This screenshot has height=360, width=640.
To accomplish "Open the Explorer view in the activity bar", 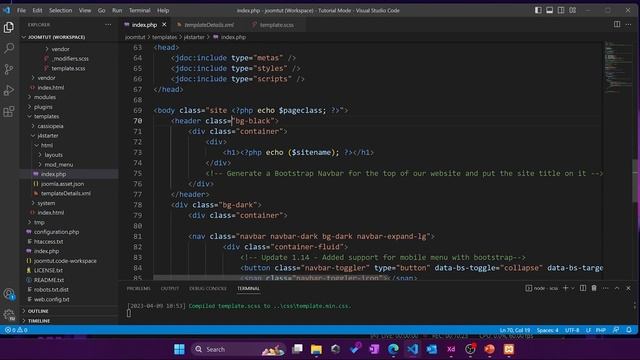I will coord(9,27).
